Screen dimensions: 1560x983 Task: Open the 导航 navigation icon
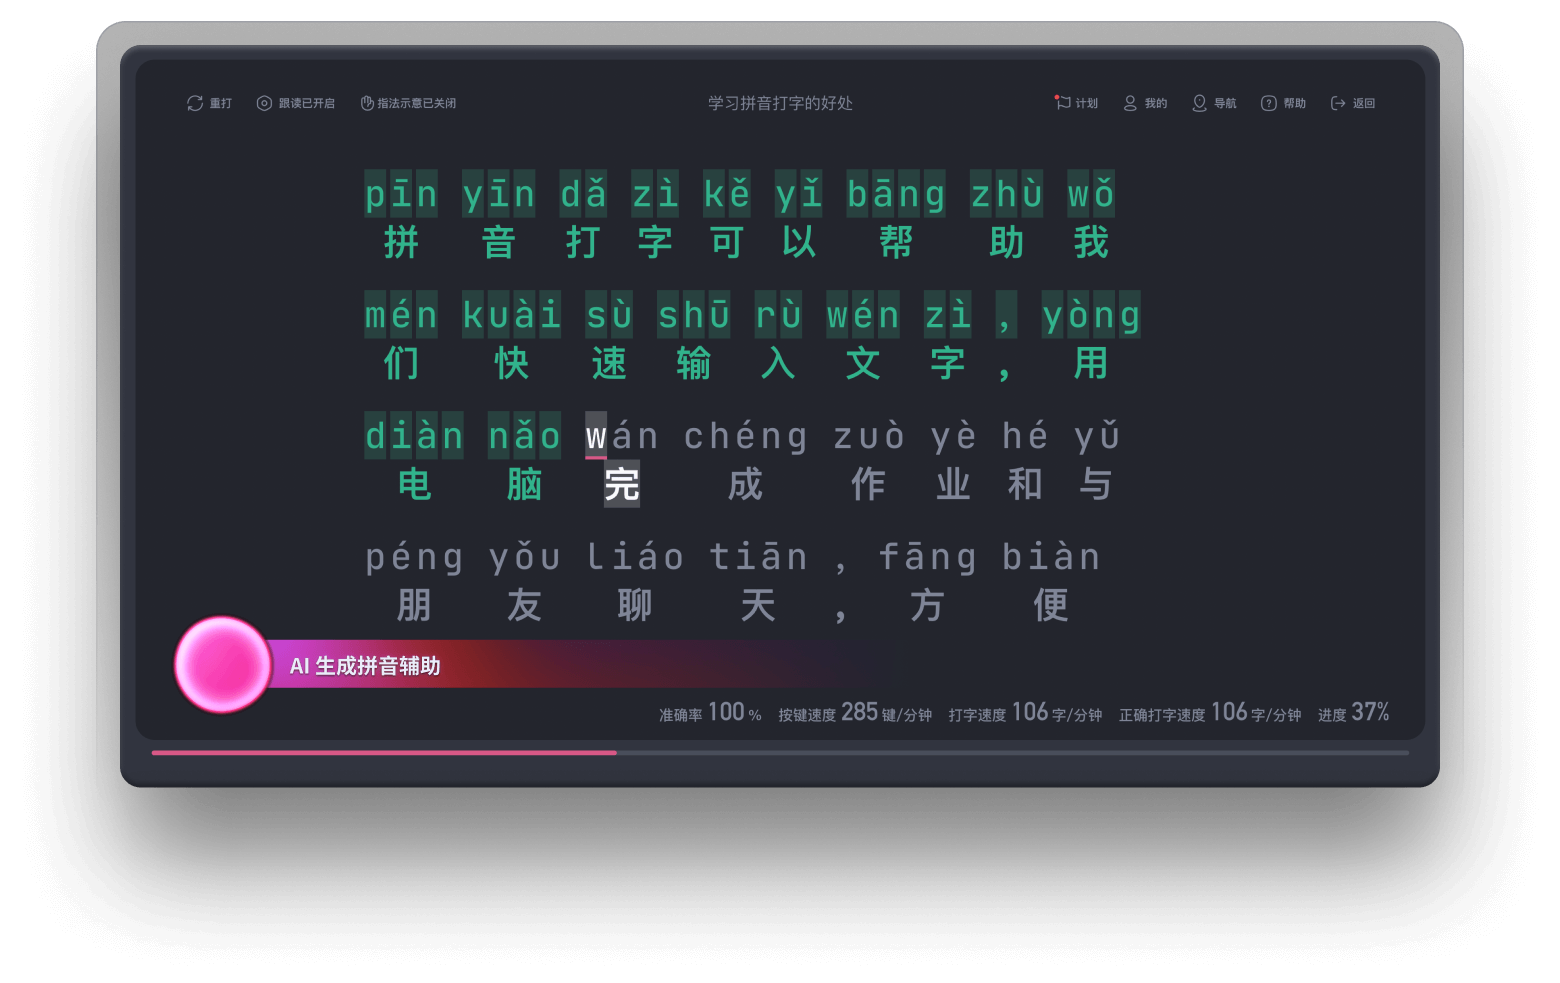(1199, 103)
